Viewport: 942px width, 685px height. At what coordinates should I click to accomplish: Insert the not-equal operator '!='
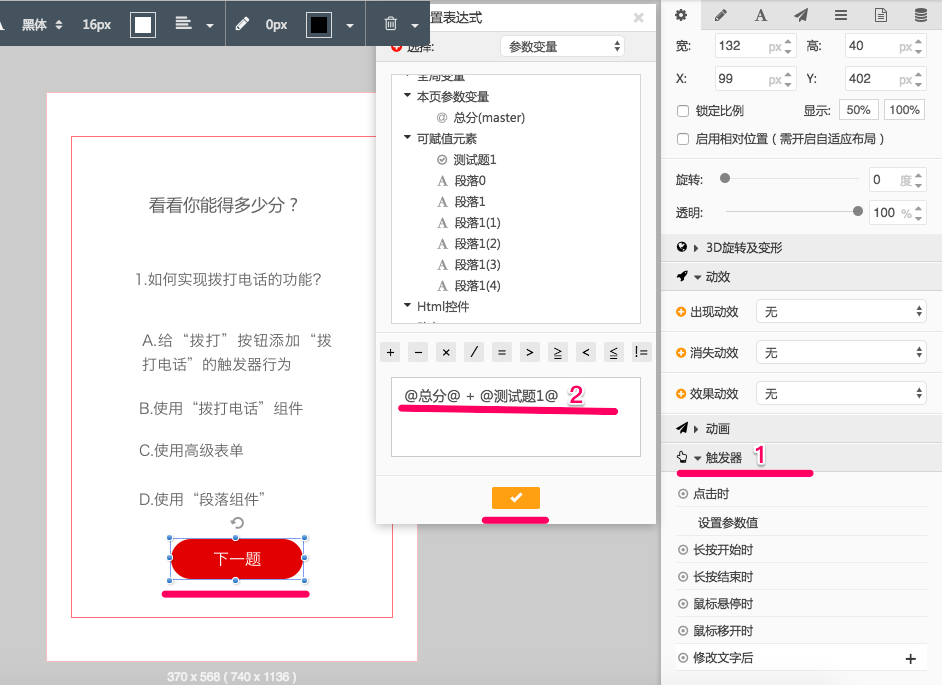[x=641, y=352]
